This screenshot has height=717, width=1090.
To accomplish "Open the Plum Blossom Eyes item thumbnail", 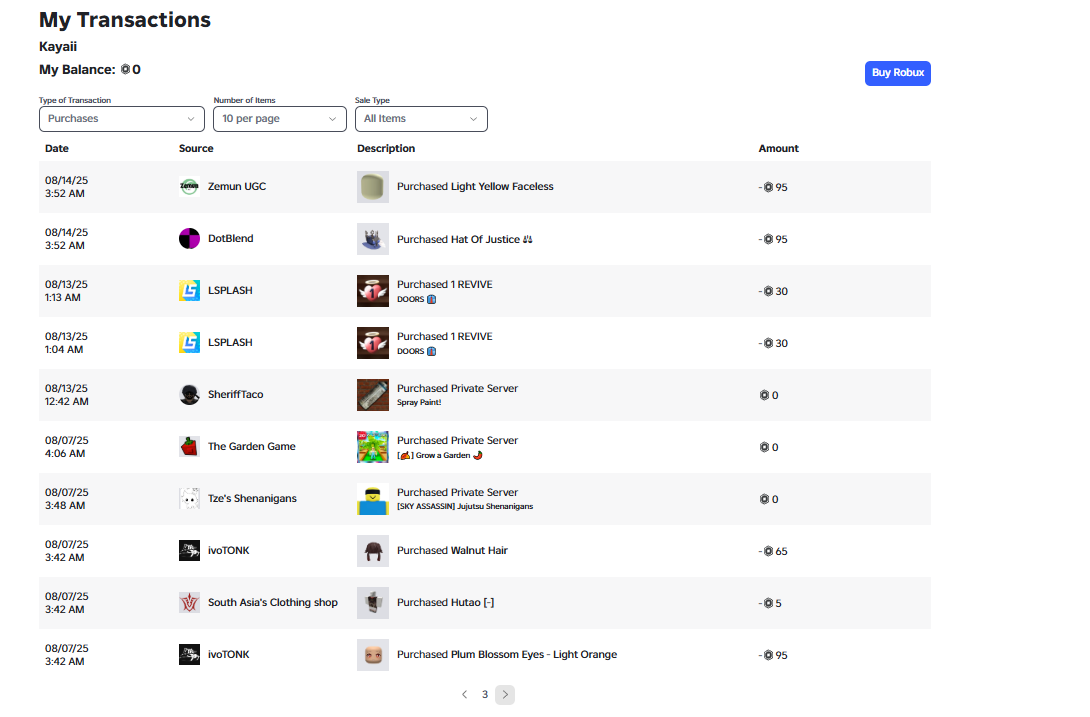I will click(x=373, y=655).
